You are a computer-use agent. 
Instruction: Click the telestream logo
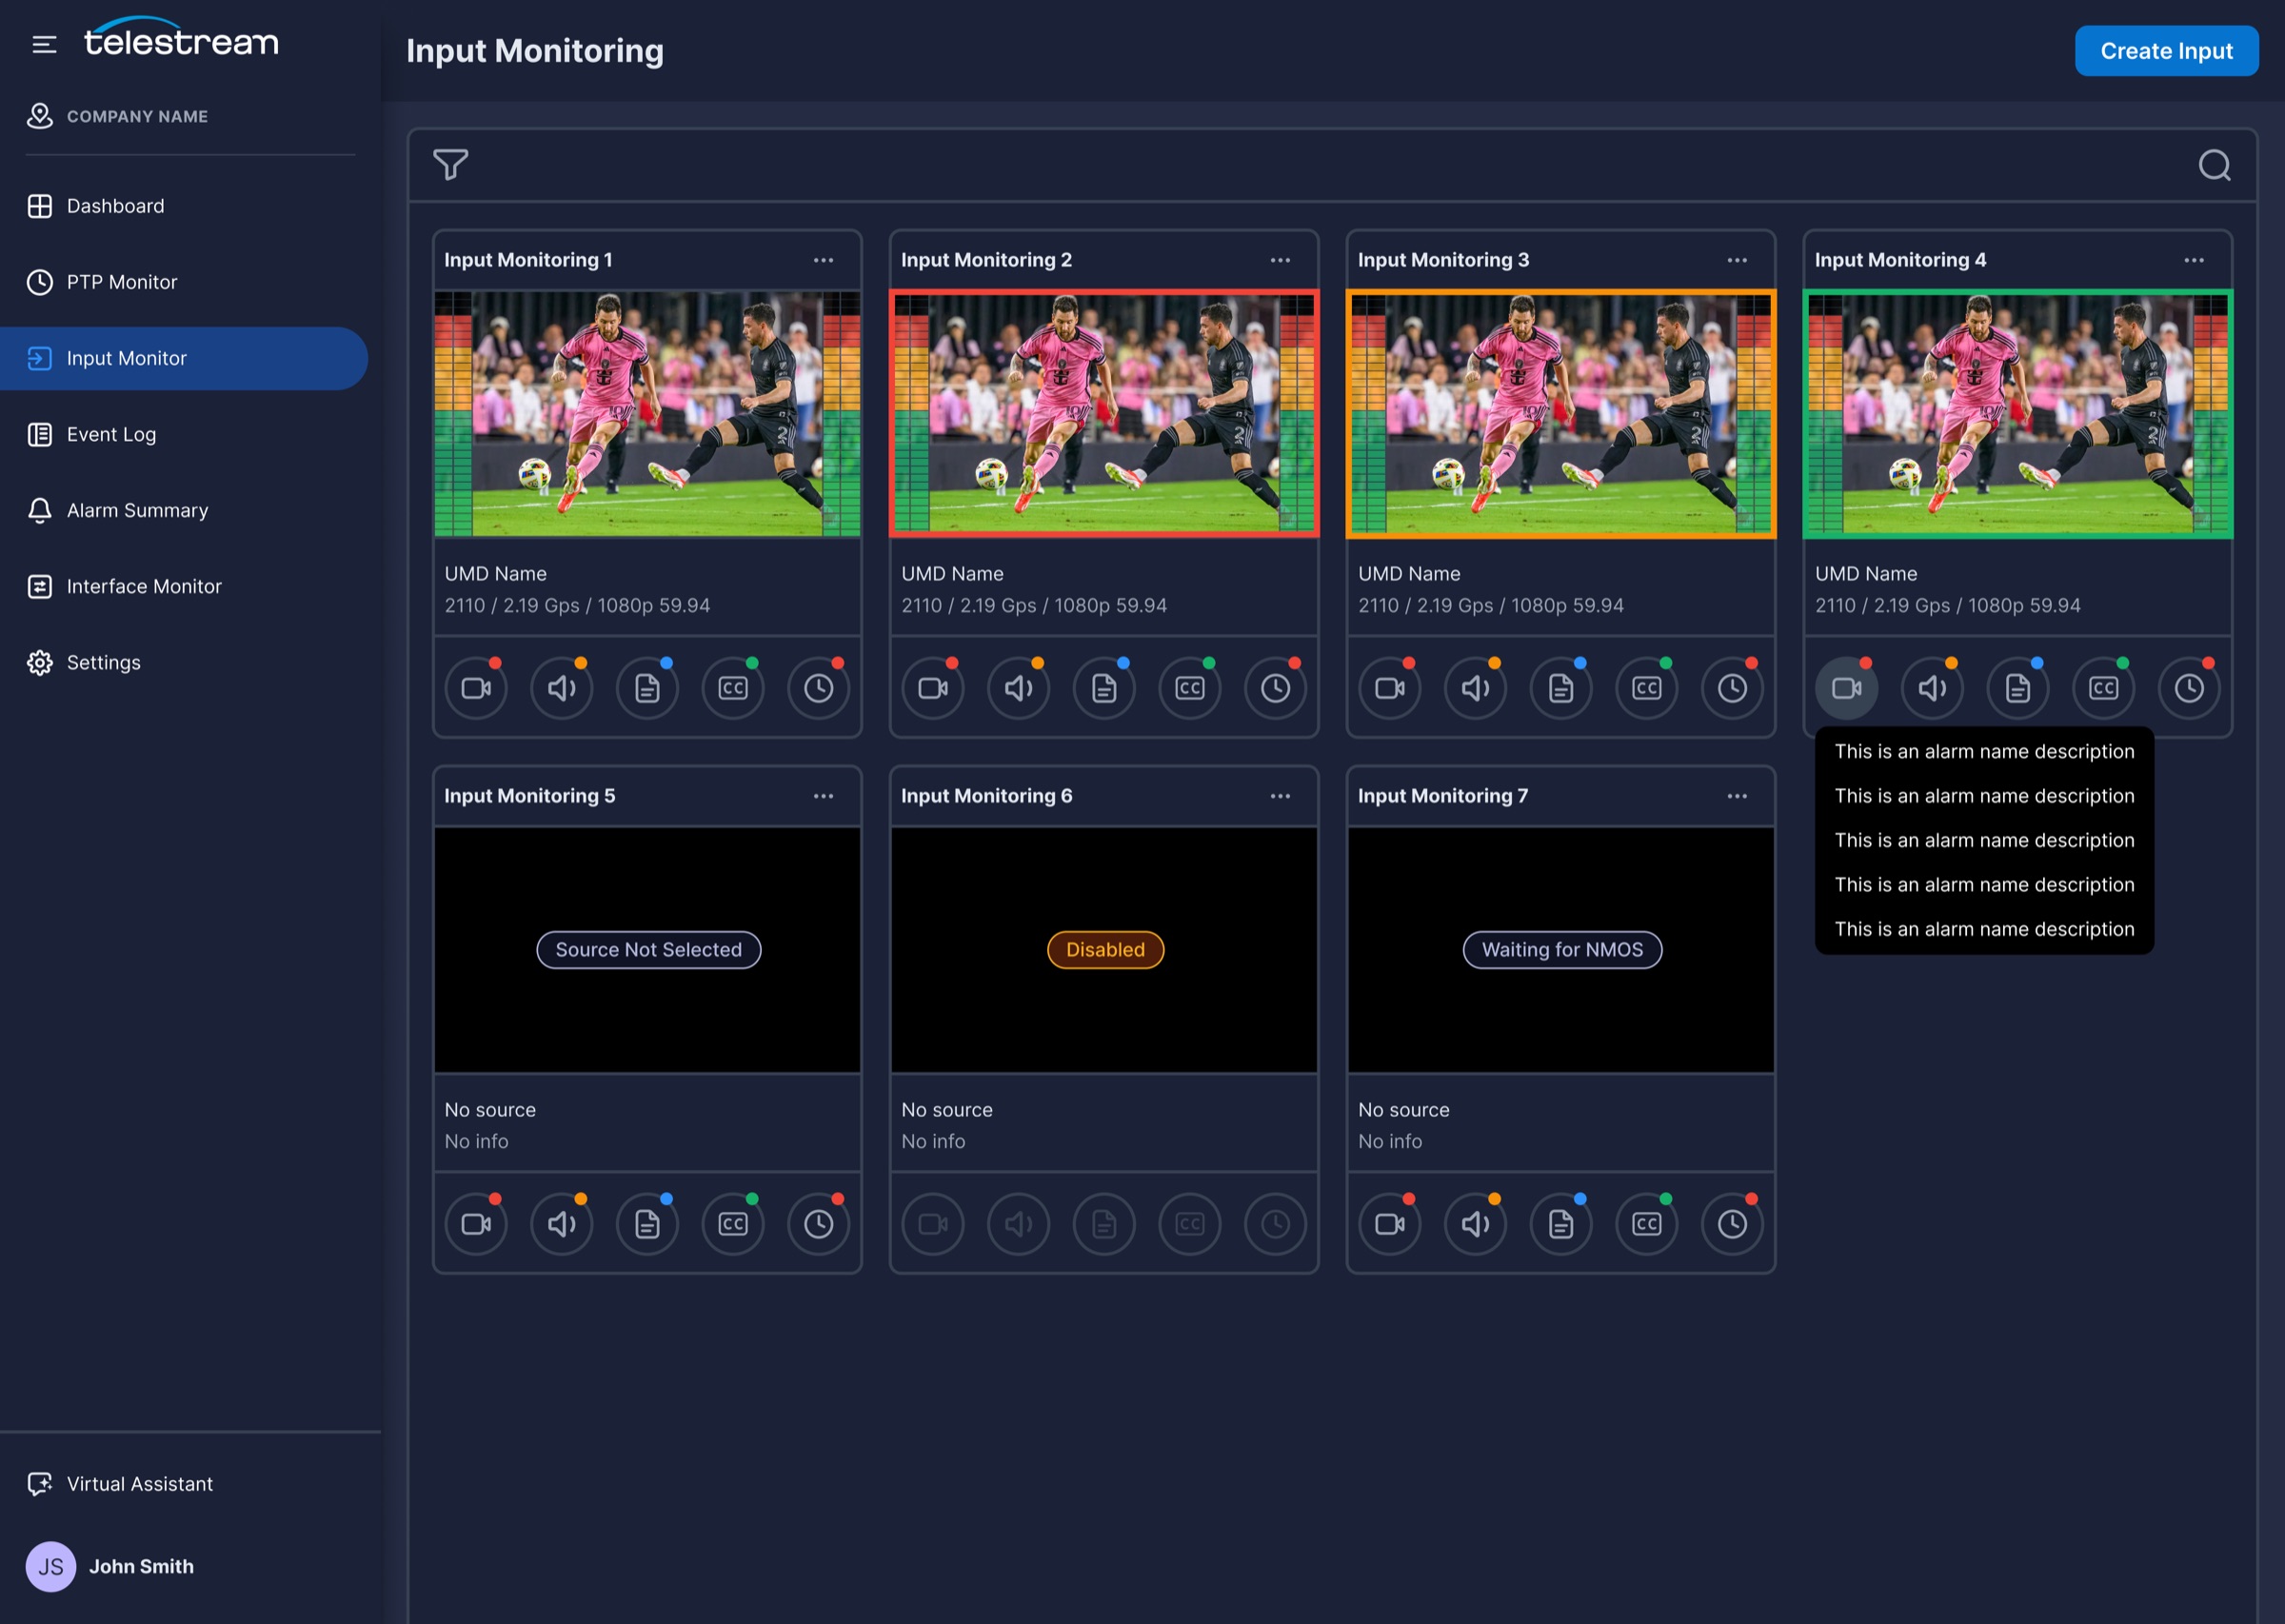tap(181, 38)
